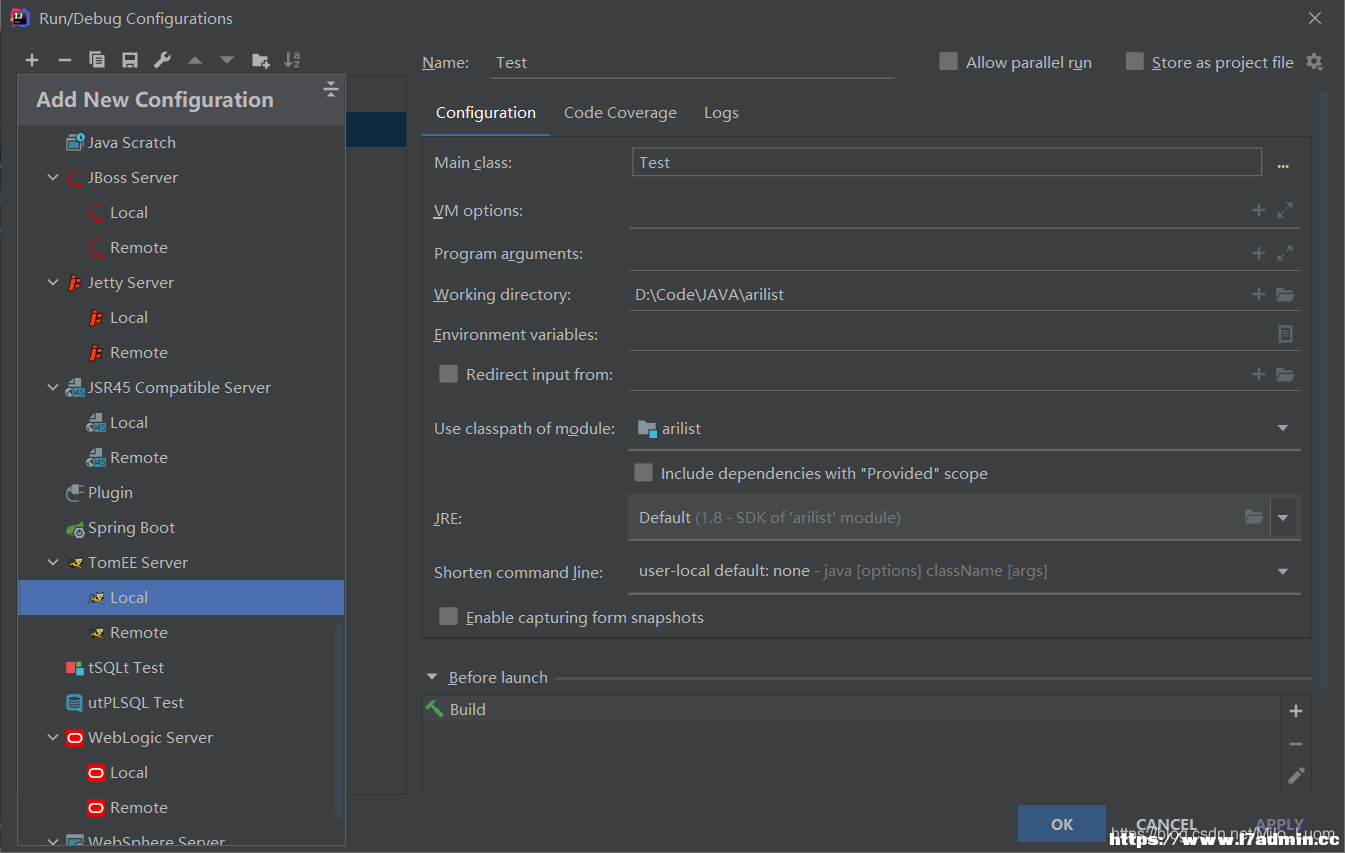
Task: Click the plus icon in Redirect input field
Action: [1259, 374]
